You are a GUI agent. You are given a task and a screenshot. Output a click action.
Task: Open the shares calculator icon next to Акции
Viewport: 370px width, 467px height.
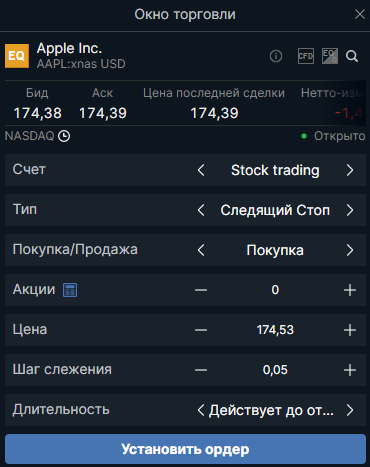pyautogui.click(x=70, y=290)
